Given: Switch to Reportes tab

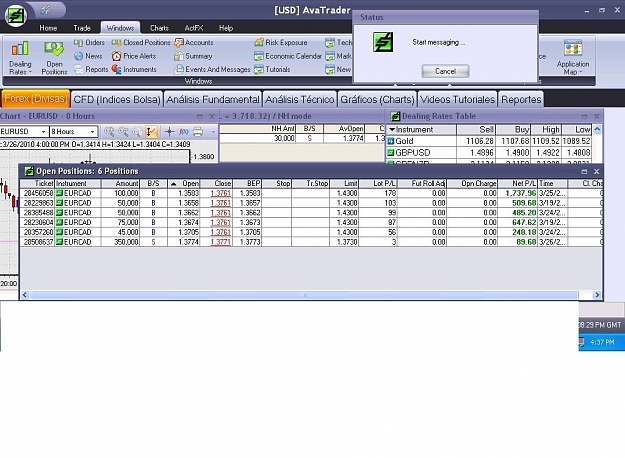Looking at the screenshot, I should point(521,100).
